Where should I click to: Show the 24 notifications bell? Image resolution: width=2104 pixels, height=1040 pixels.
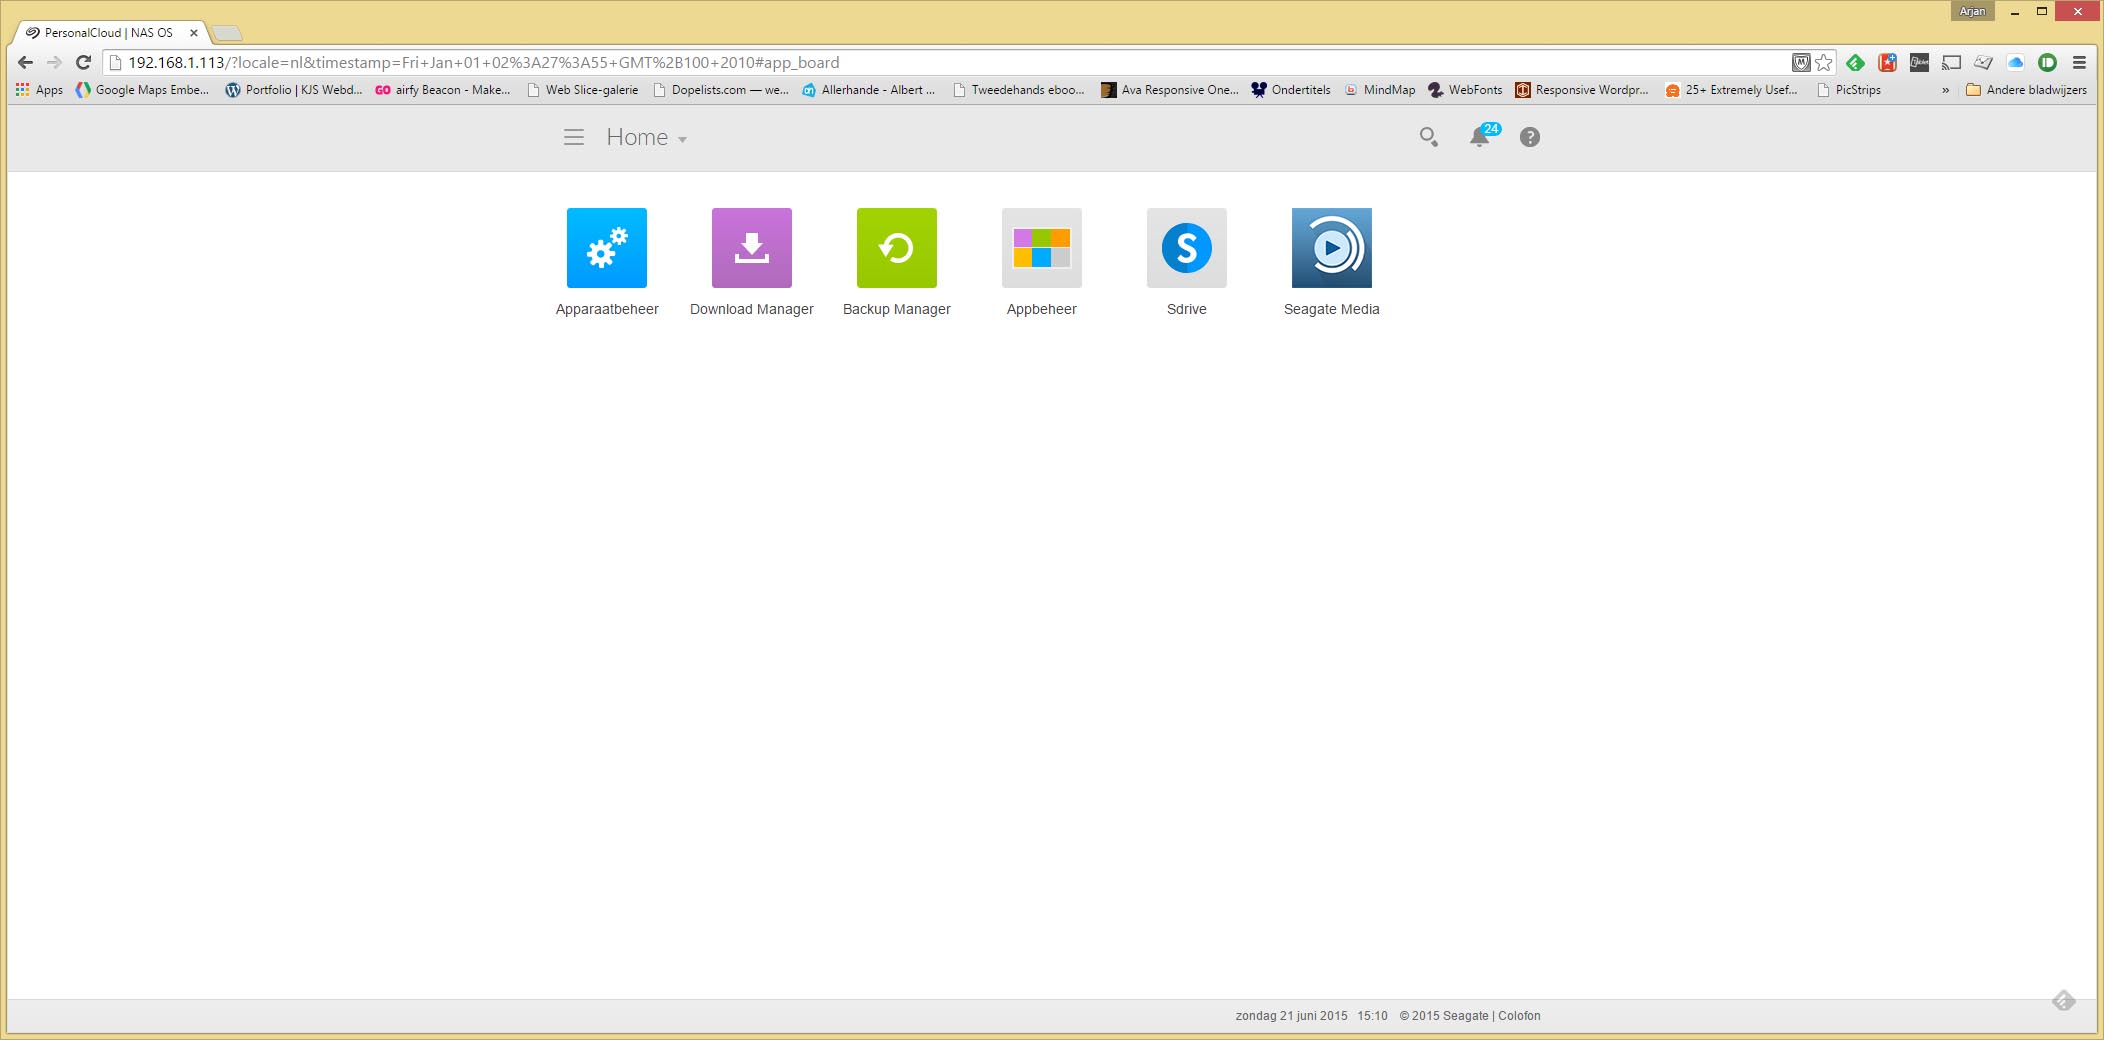(x=1483, y=135)
